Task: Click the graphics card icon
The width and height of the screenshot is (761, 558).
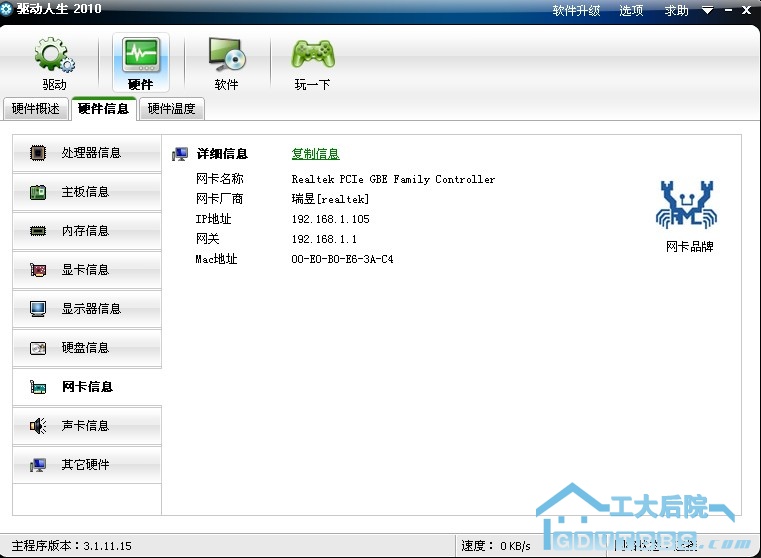Action: click(38, 270)
